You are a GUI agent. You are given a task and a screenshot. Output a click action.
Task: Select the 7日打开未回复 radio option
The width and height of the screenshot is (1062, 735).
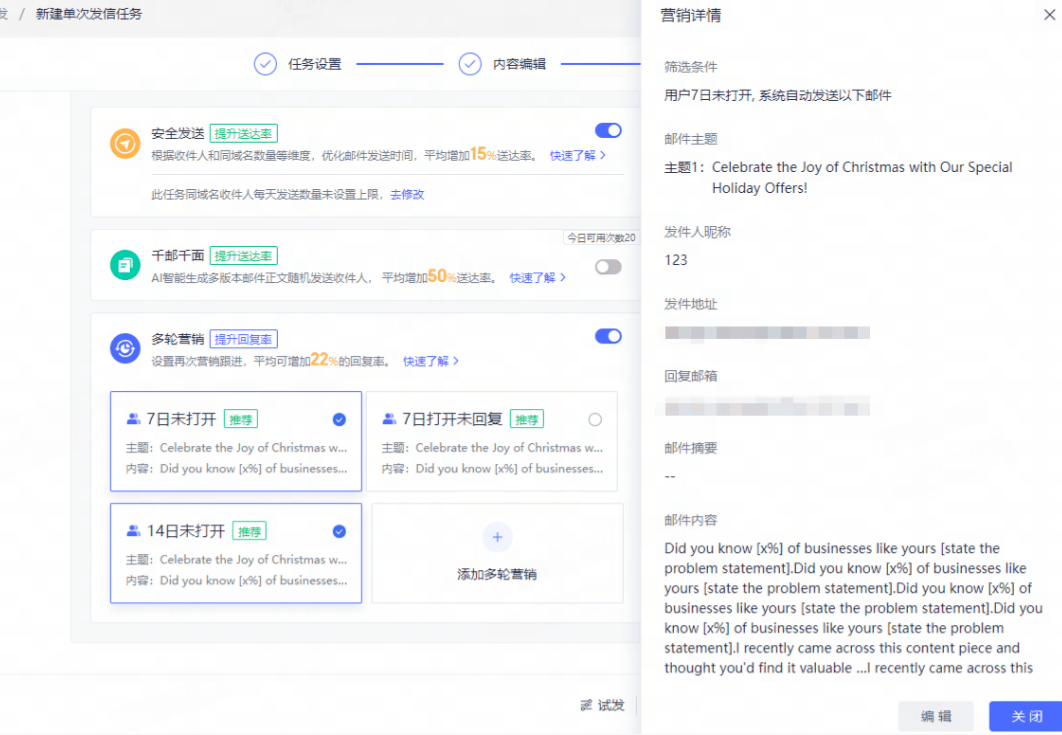pos(596,419)
